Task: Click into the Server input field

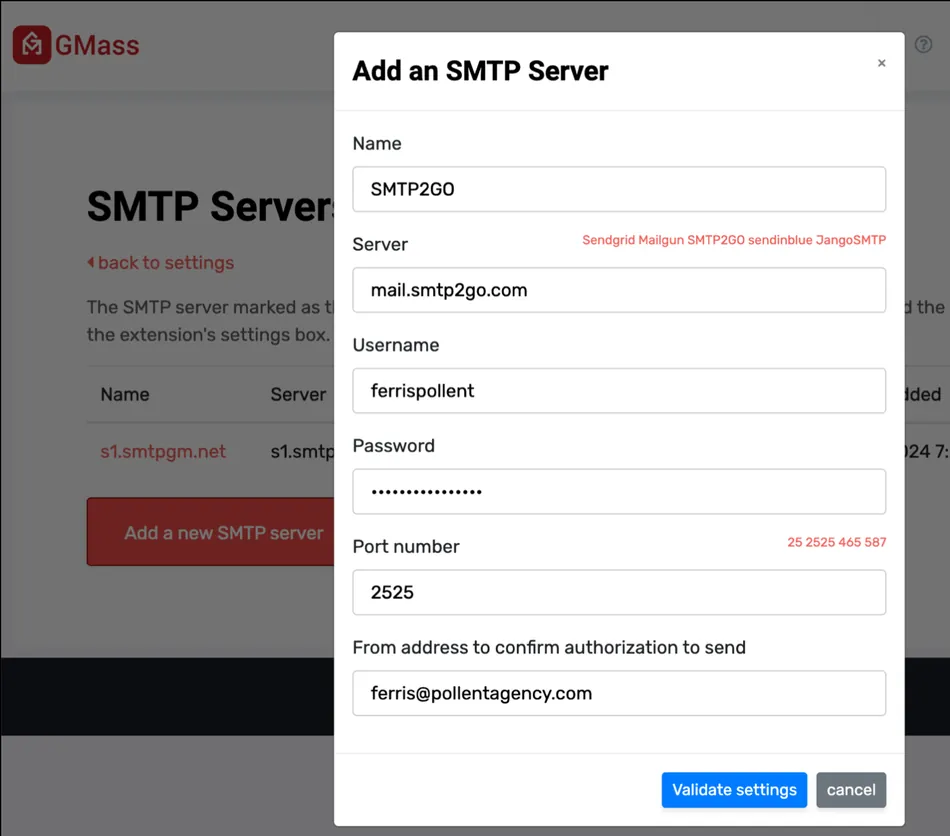Action: pos(619,290)
